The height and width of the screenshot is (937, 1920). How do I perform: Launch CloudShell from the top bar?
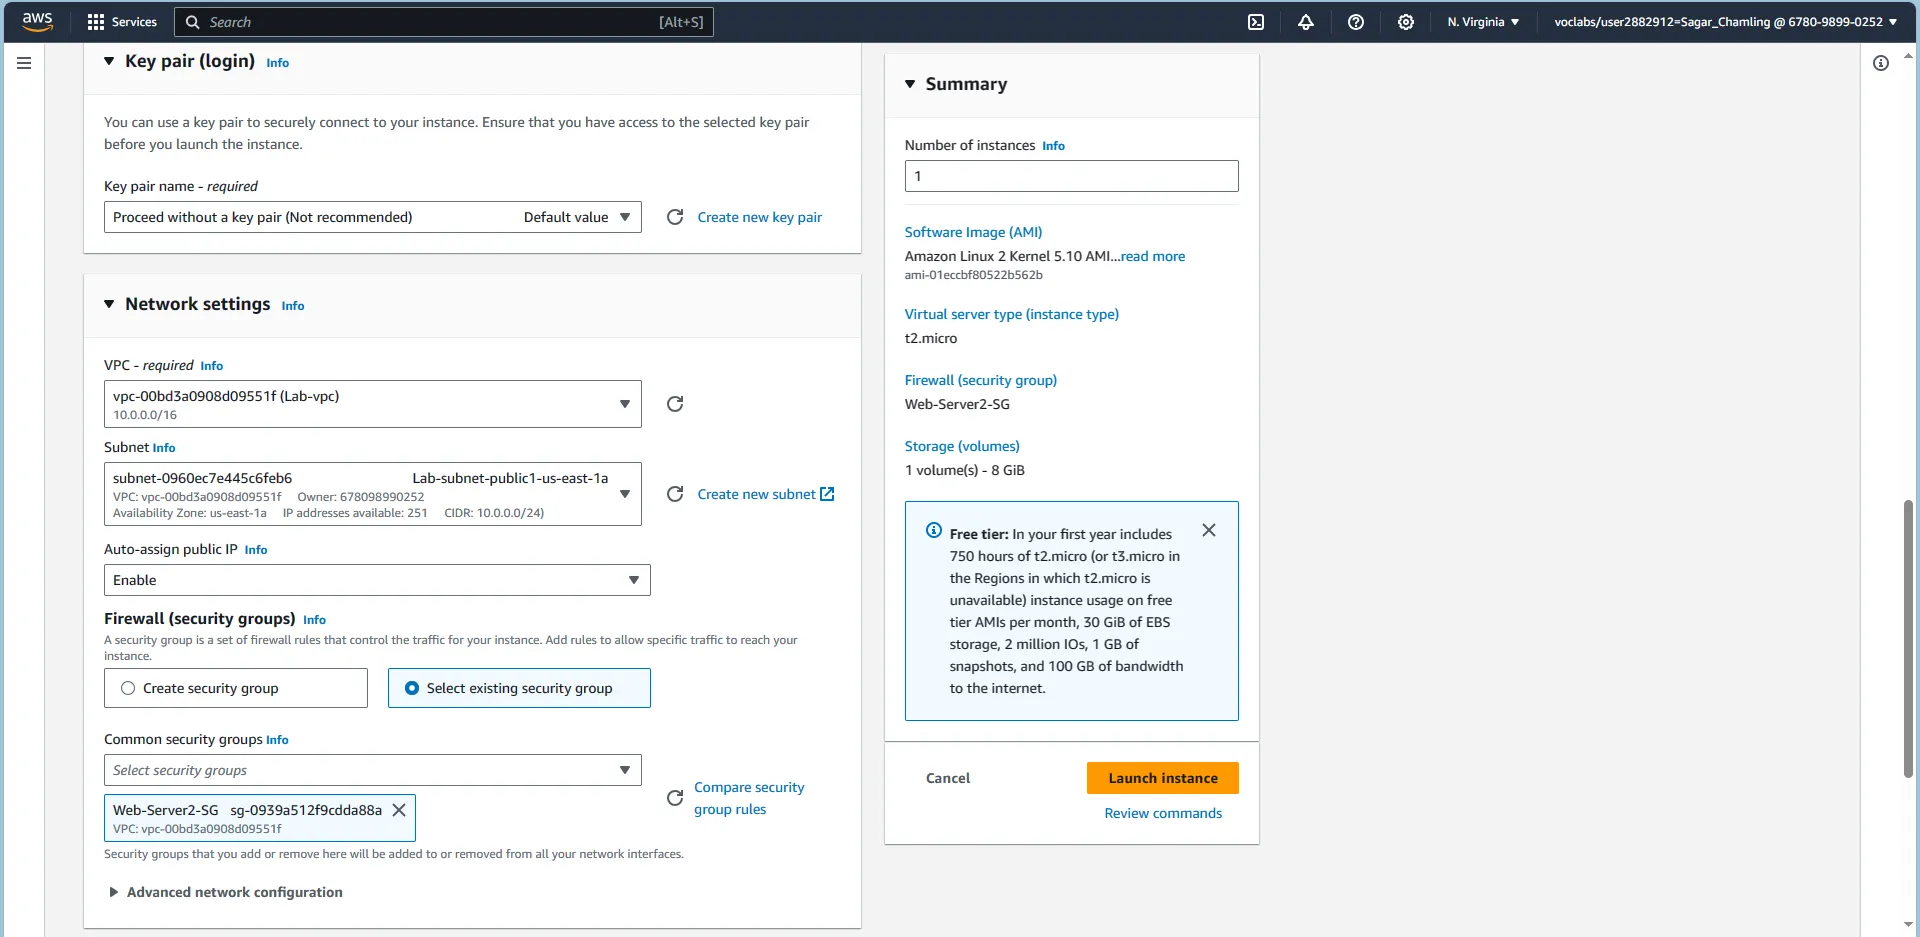point(1256,22)
